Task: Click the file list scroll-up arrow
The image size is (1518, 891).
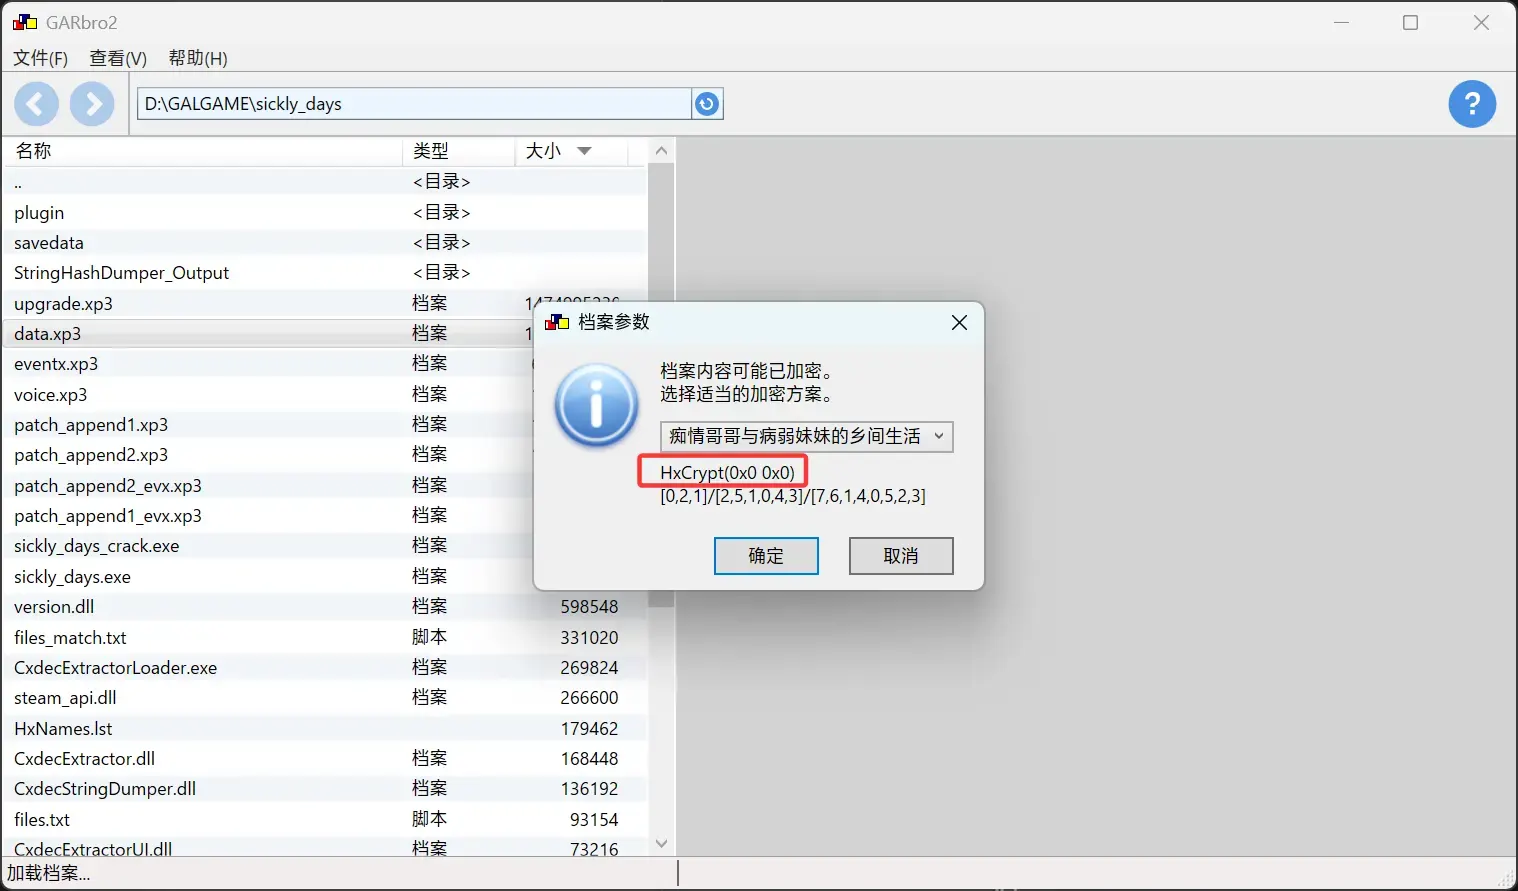Action: [661, 151]
